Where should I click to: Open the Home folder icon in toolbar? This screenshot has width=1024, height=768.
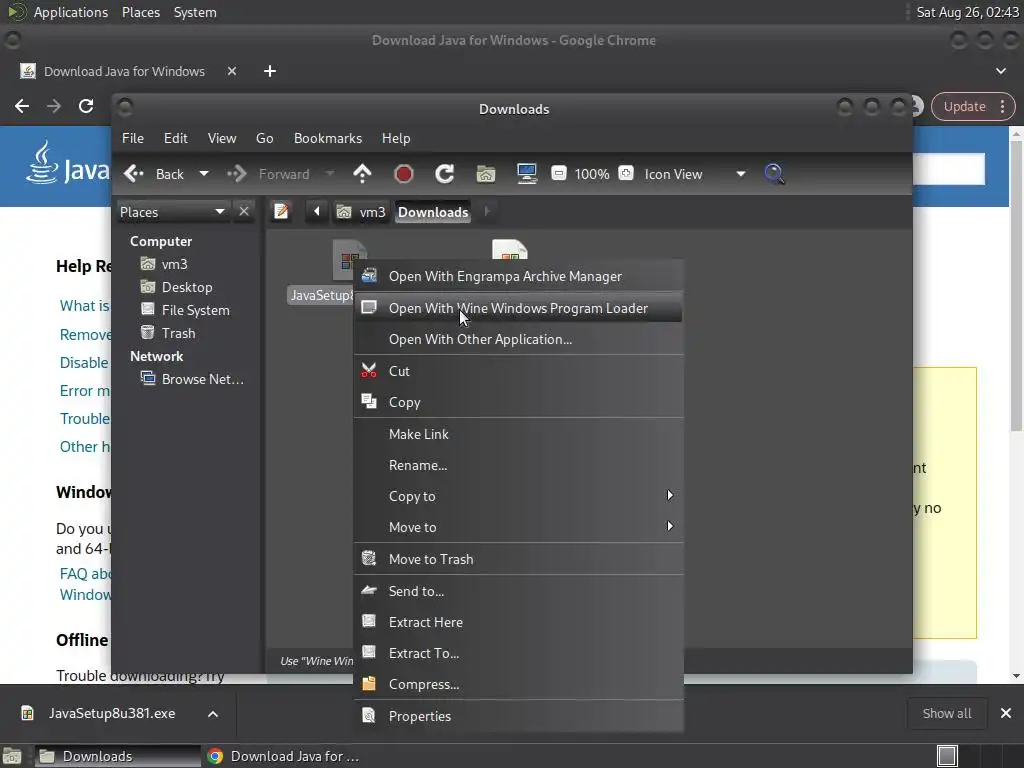pos(485,174)
